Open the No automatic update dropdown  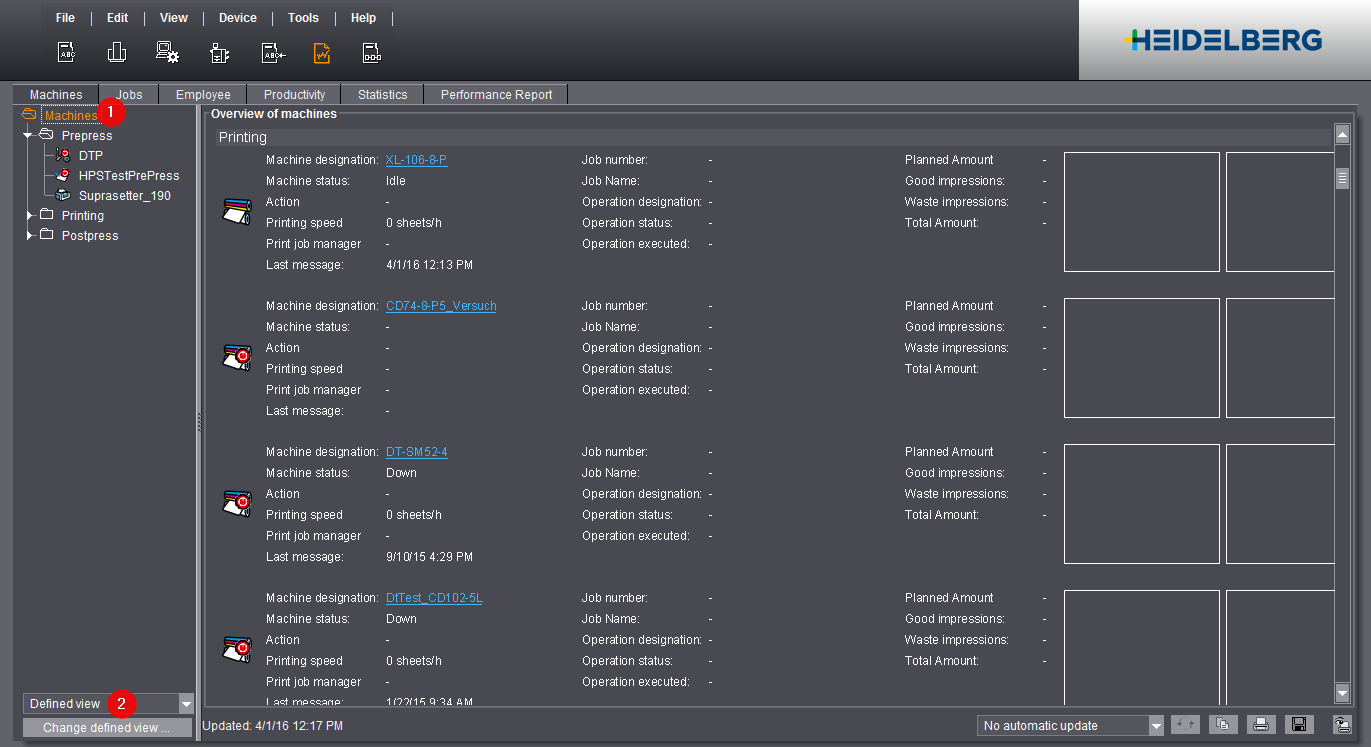pos(1156,726)
